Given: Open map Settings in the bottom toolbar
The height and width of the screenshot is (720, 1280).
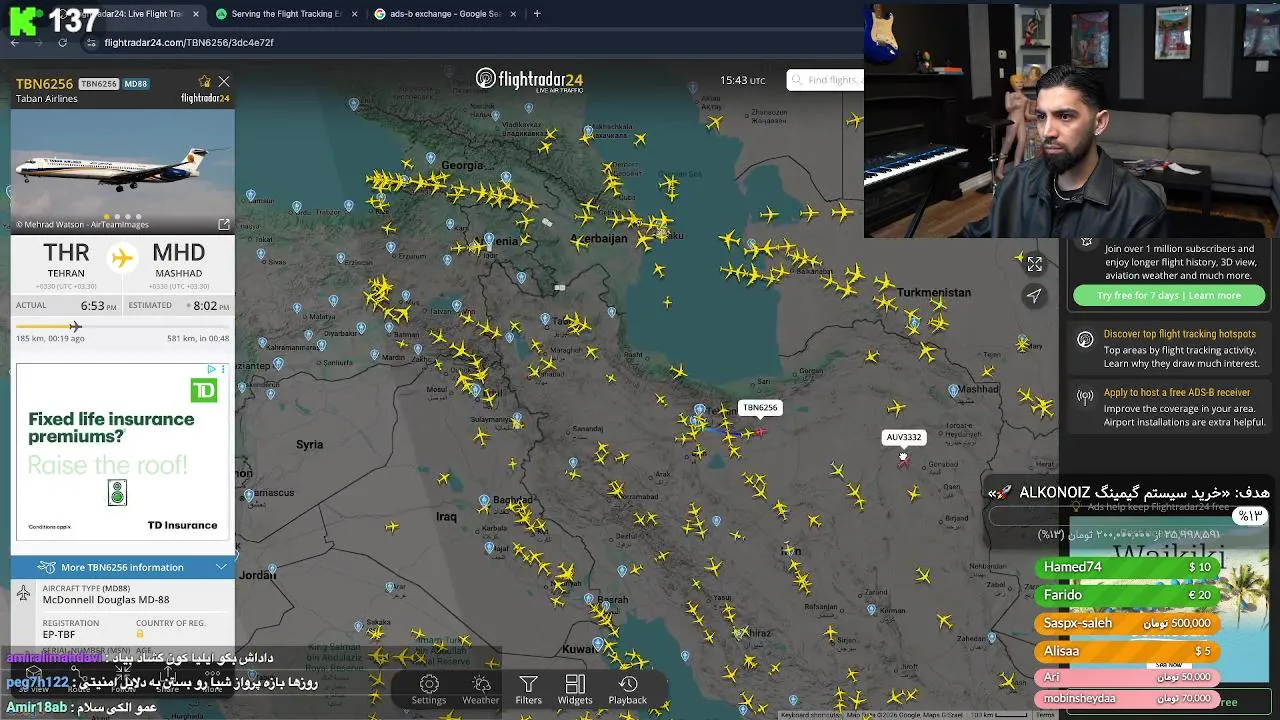Looking at the screenshot, I should pyautogui.click(x=429, y=689).
